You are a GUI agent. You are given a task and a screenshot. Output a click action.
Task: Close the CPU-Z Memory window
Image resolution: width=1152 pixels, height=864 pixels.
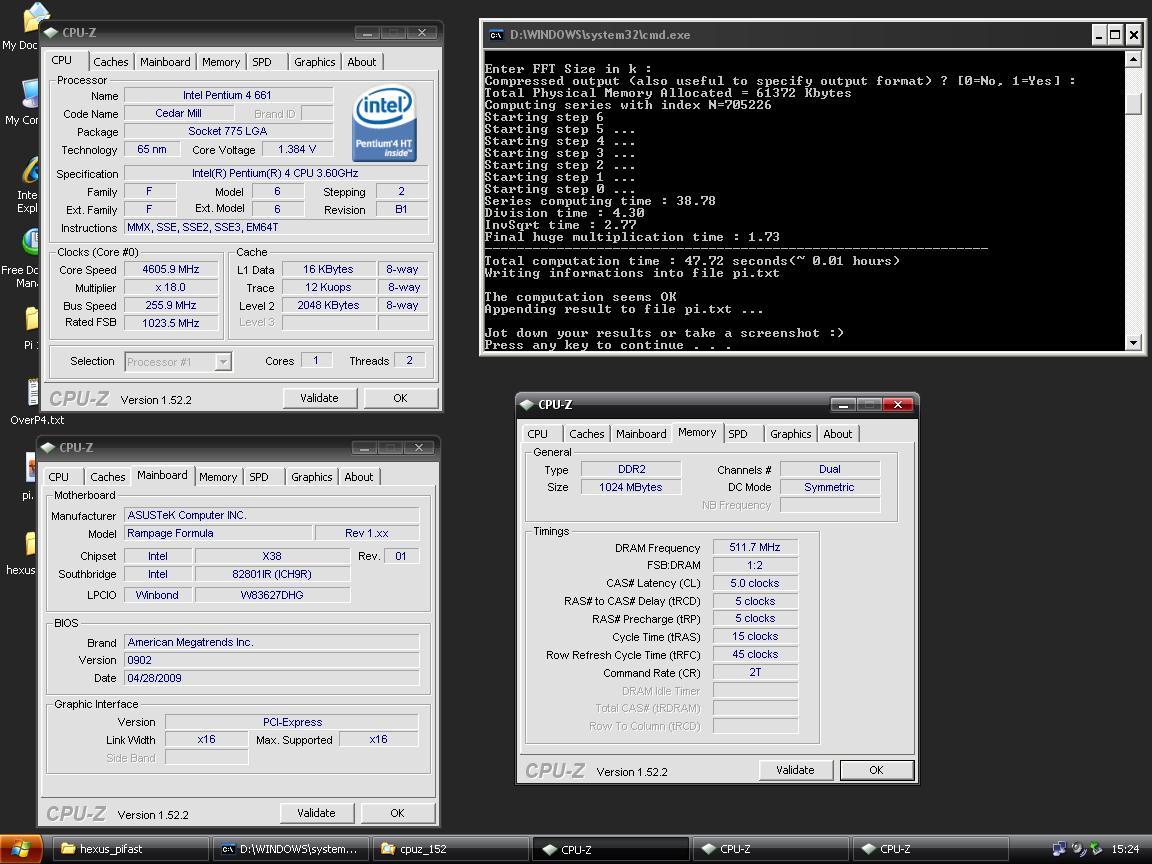tap(897, 405)
